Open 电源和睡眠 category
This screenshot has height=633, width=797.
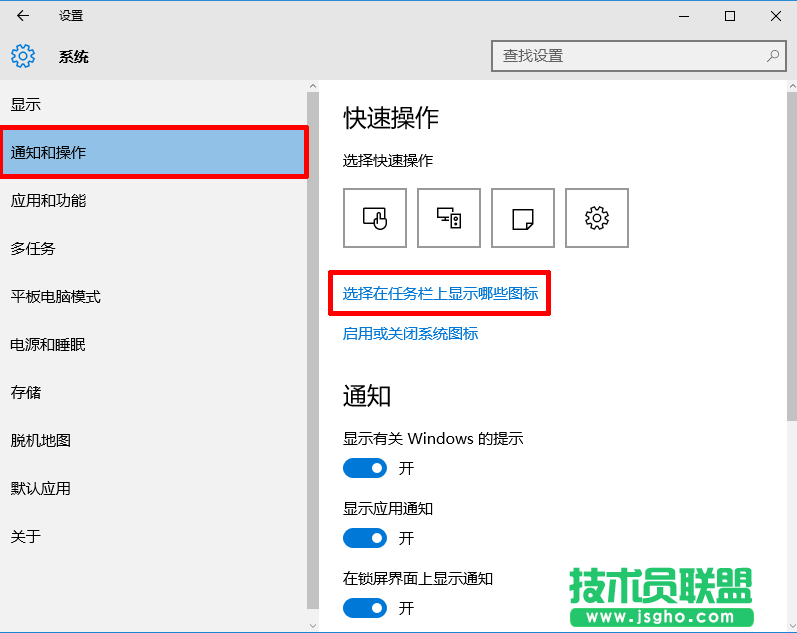[x=154, y=345]
